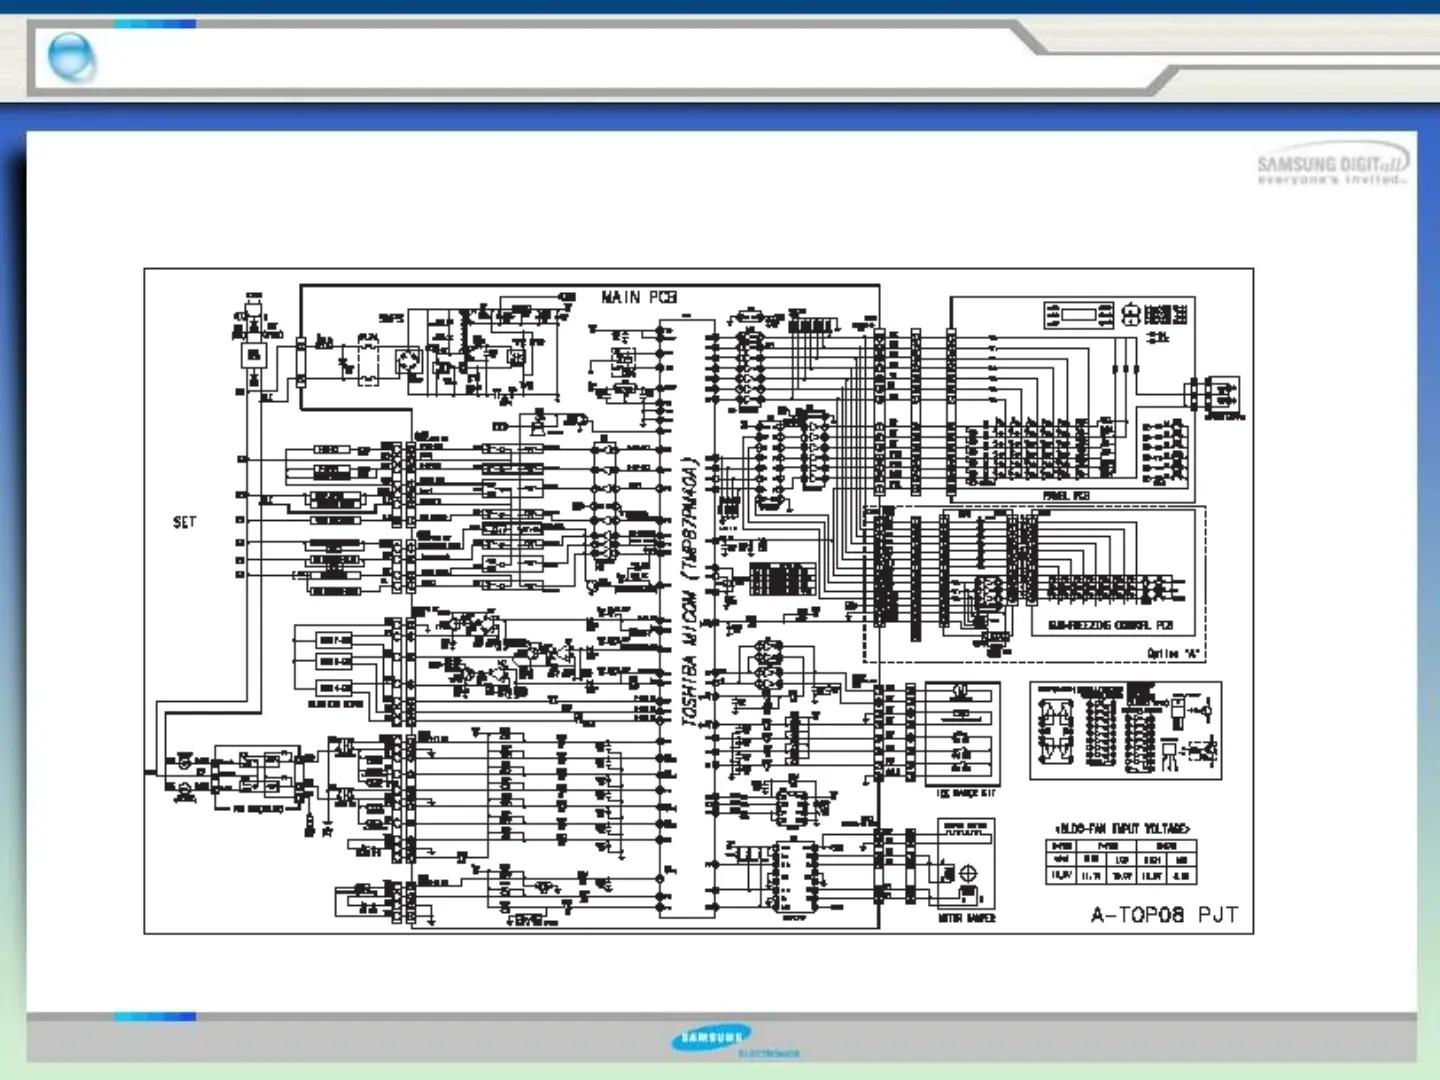Select the A-TOP08 PJT project label

pos(1164,914)
